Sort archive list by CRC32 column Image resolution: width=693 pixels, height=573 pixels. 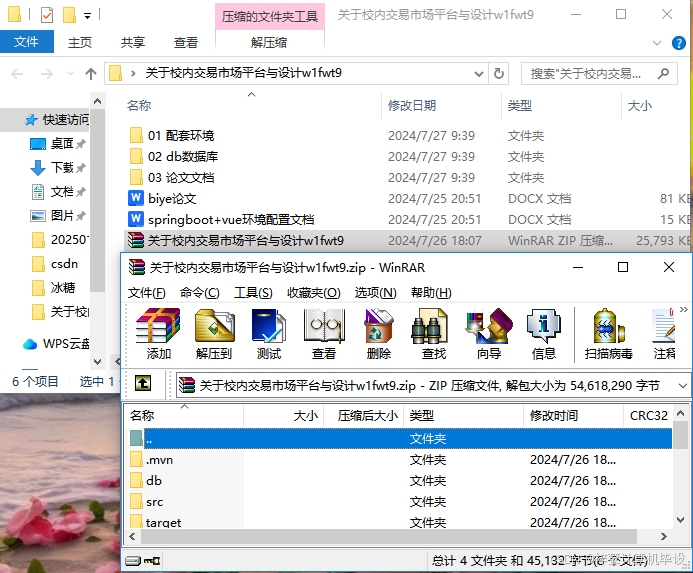click(648, 416)
